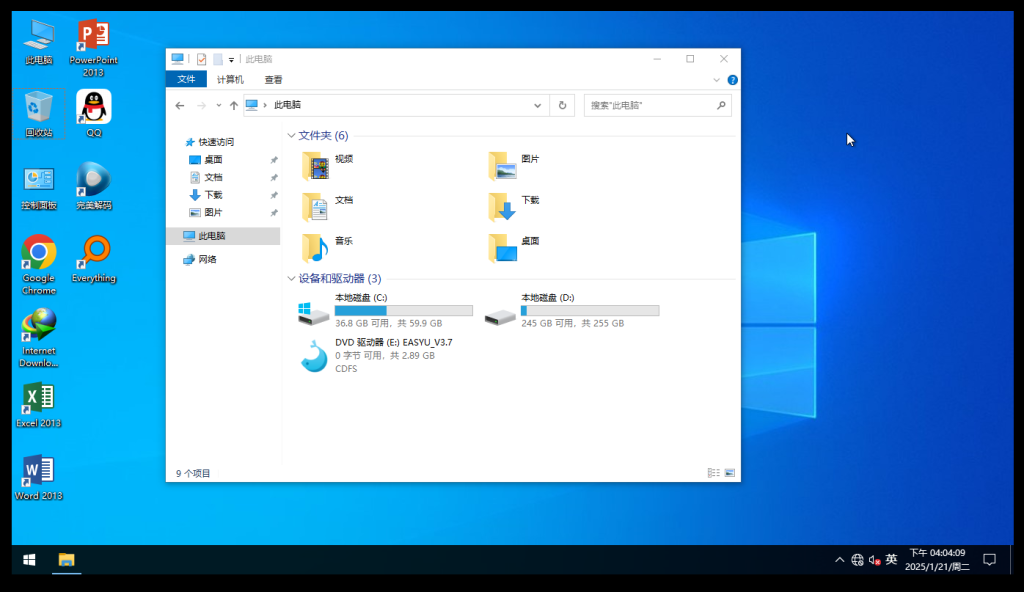This screenshot has height=592, width=1024.
Task: Expand the ribbon with the chevron arrow
Action: click(716, 80)
